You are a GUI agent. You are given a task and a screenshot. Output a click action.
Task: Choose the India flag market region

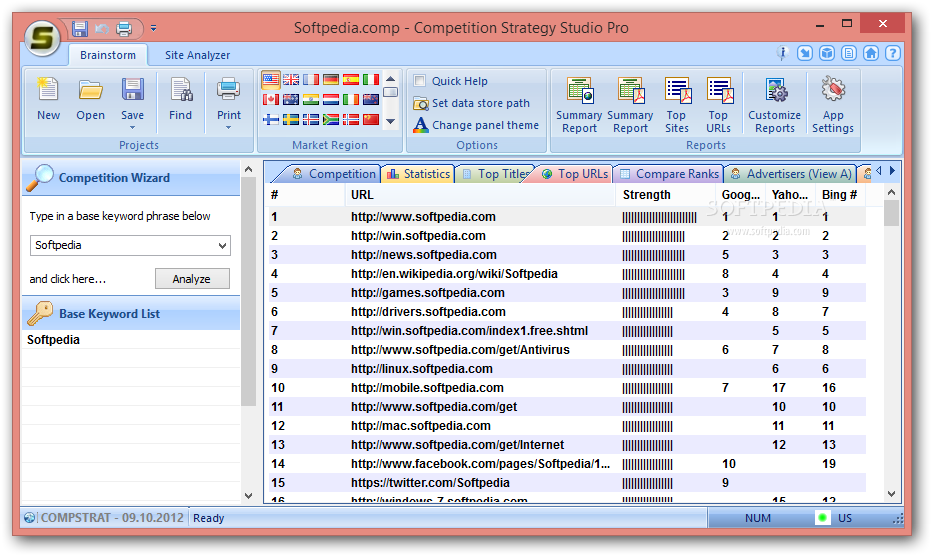pyautogui.click(x=311, y=100)
